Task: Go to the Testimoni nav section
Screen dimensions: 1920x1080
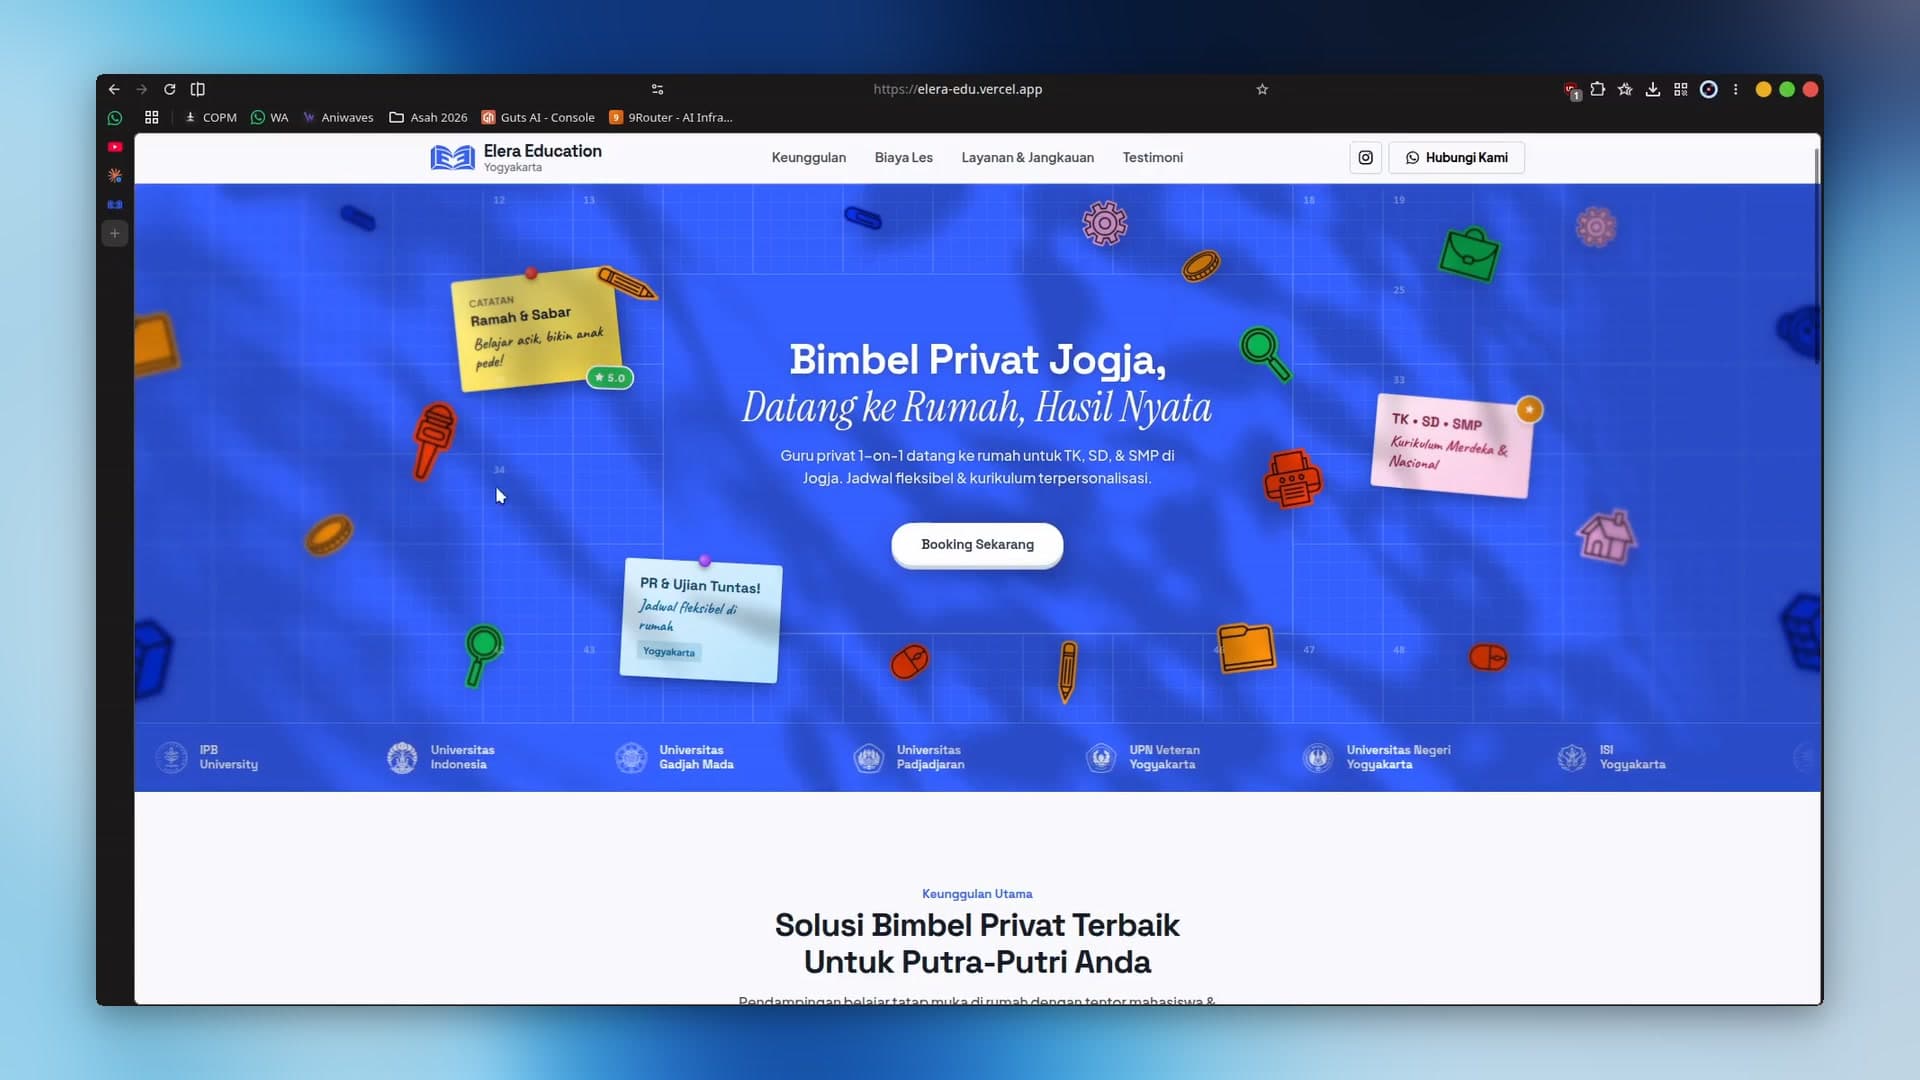Action: pos(1152,157)
